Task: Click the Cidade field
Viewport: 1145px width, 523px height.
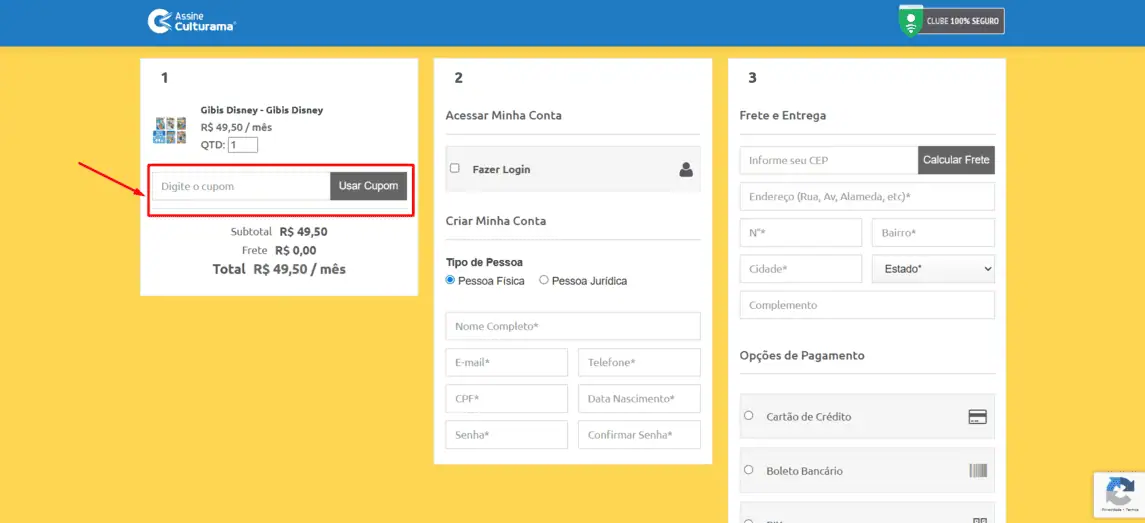Action: 801,269
